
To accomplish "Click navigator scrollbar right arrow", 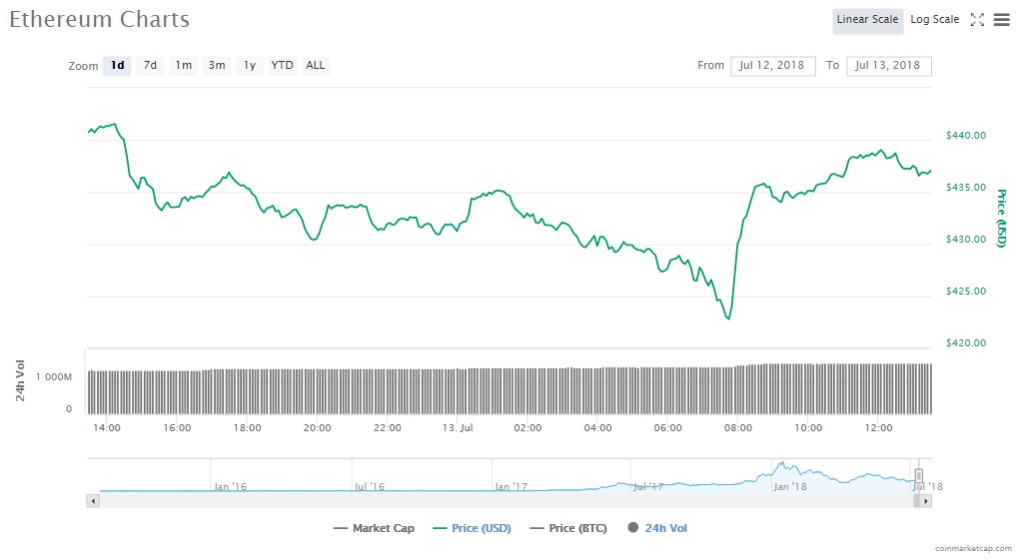I will click(927, 499).
